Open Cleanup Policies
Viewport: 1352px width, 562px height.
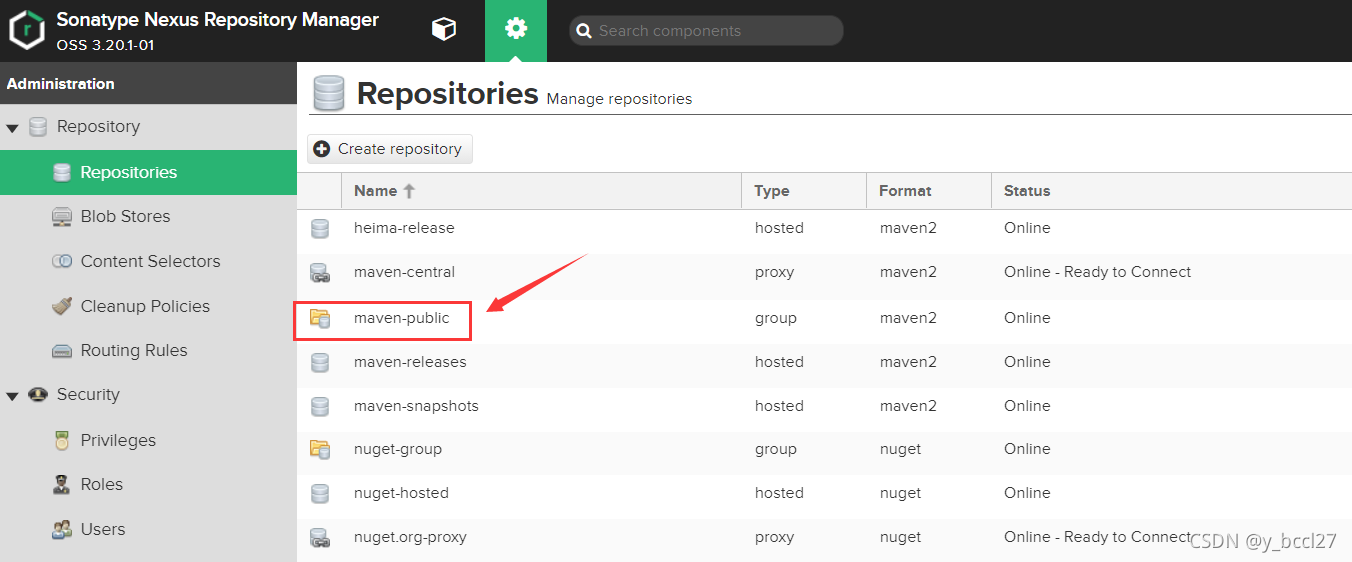tap(145, 306)
